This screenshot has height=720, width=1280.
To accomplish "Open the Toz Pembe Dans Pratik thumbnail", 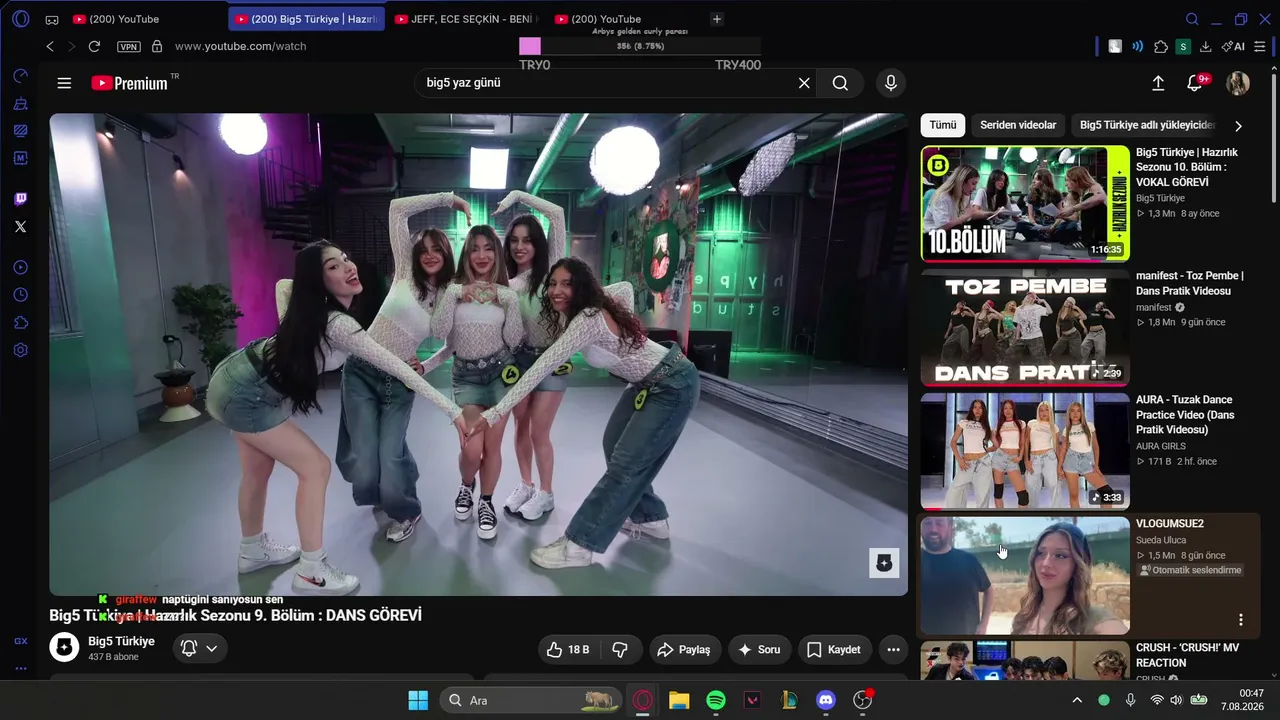I will 1025,327.
